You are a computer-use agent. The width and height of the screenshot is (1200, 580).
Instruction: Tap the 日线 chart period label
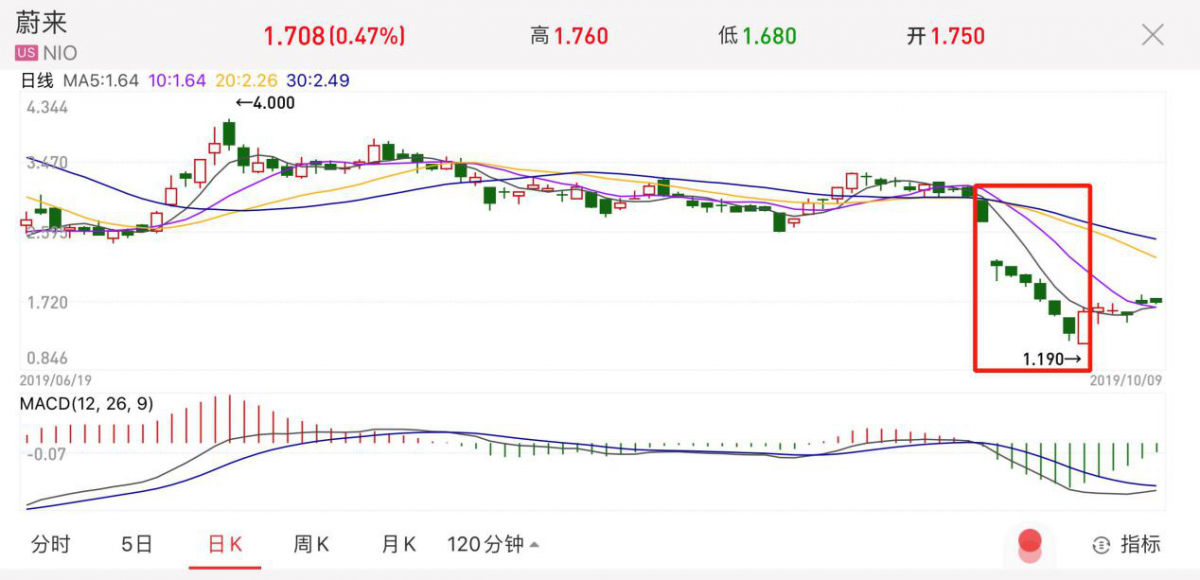point(37,81)
